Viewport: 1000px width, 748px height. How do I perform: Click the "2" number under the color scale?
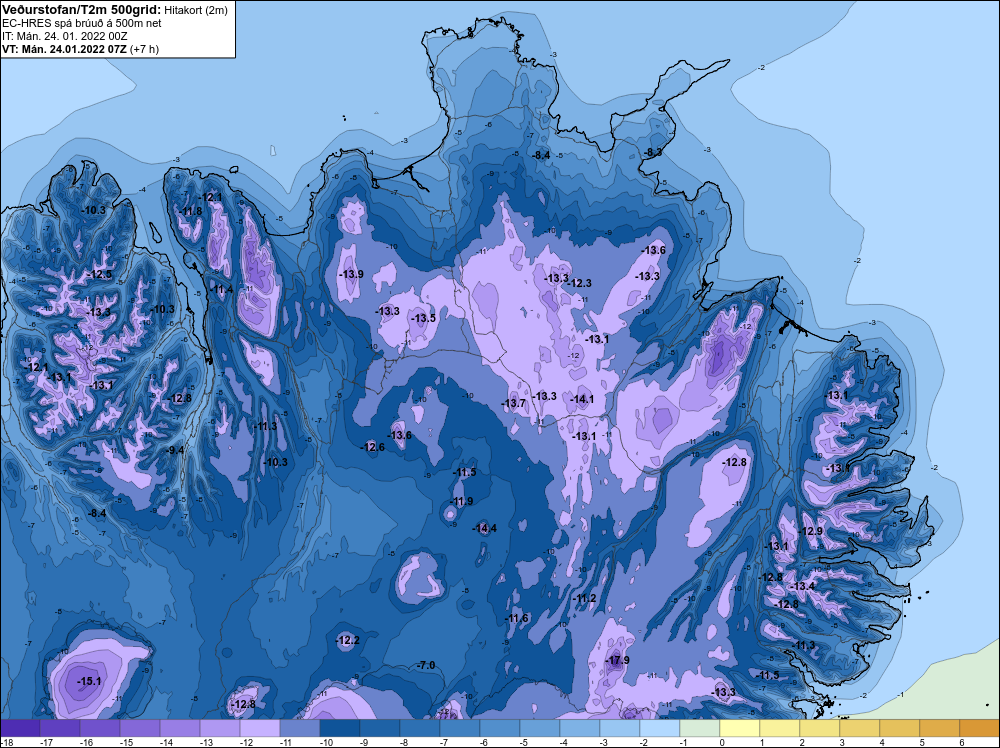[802, 742]
